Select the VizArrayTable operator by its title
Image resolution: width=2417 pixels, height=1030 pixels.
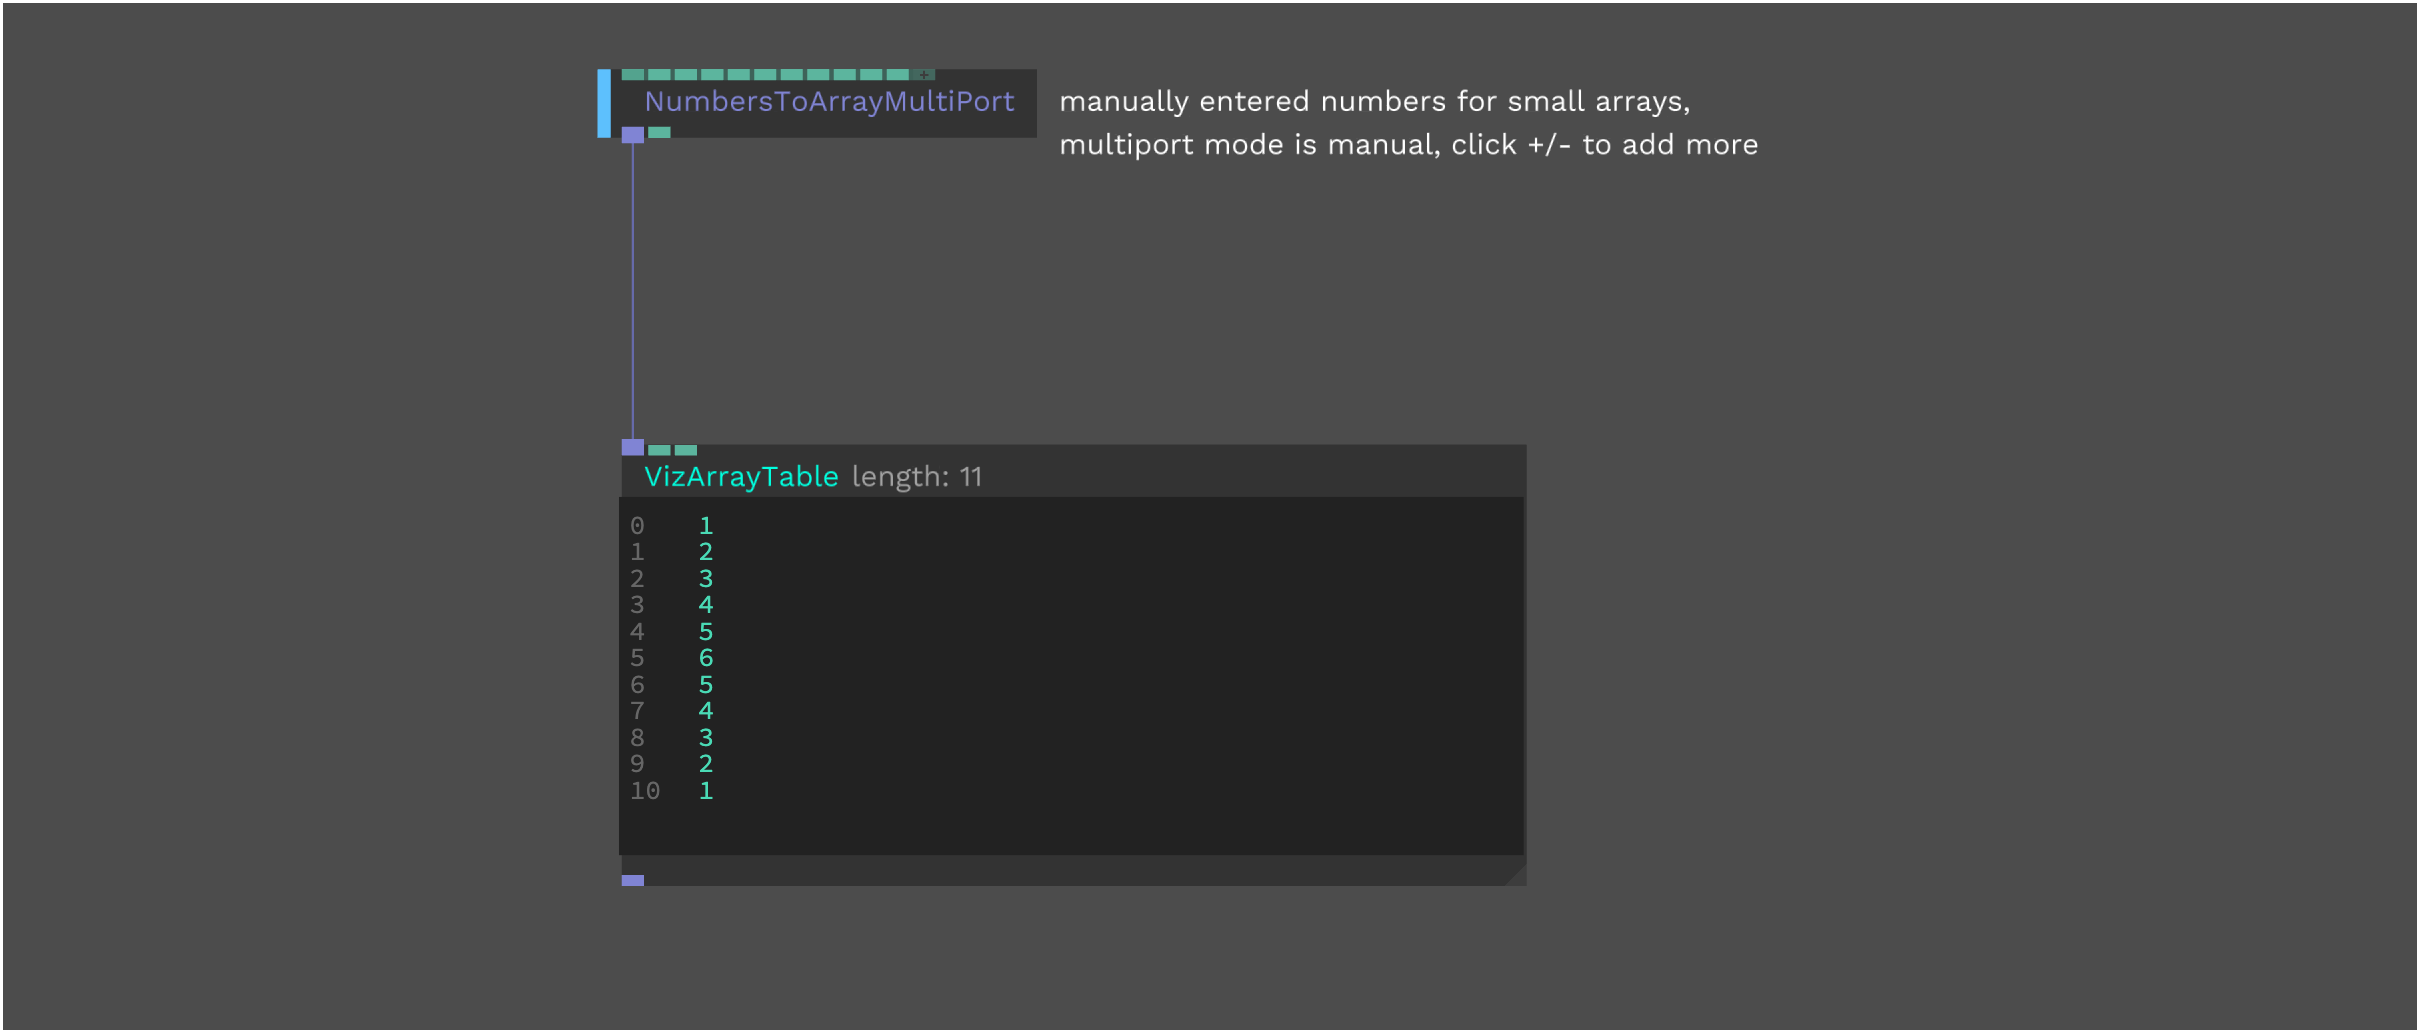[740, 477]
